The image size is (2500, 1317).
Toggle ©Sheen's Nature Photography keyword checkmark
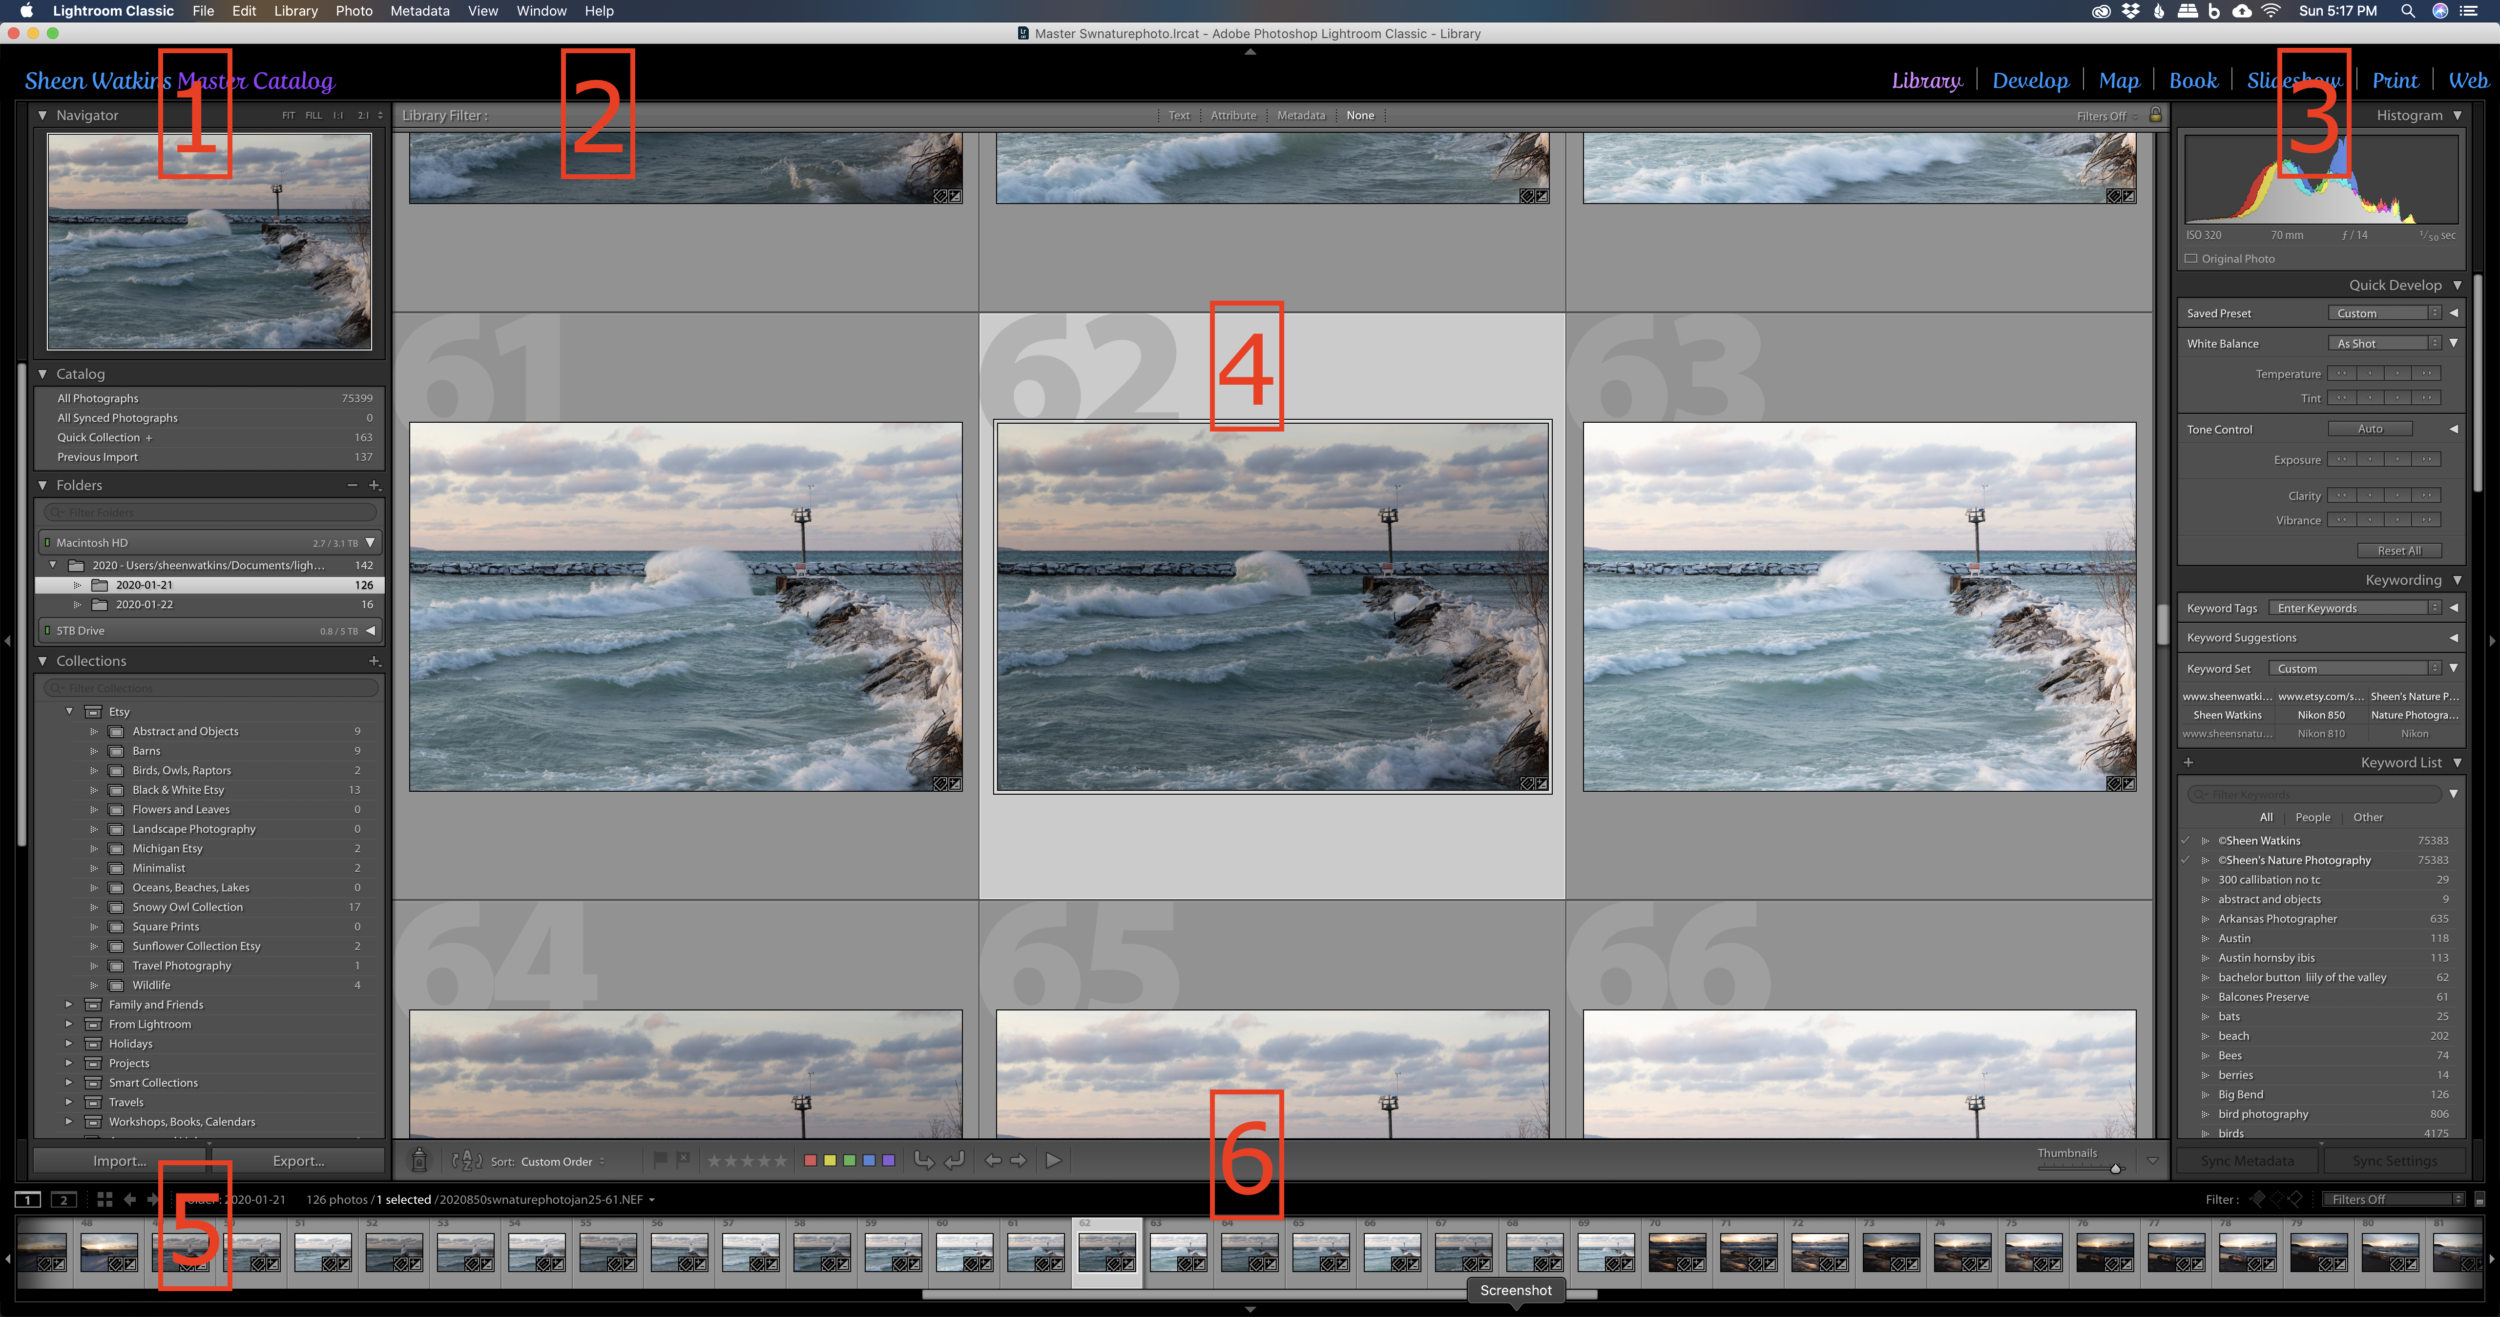pos(2185,860)
